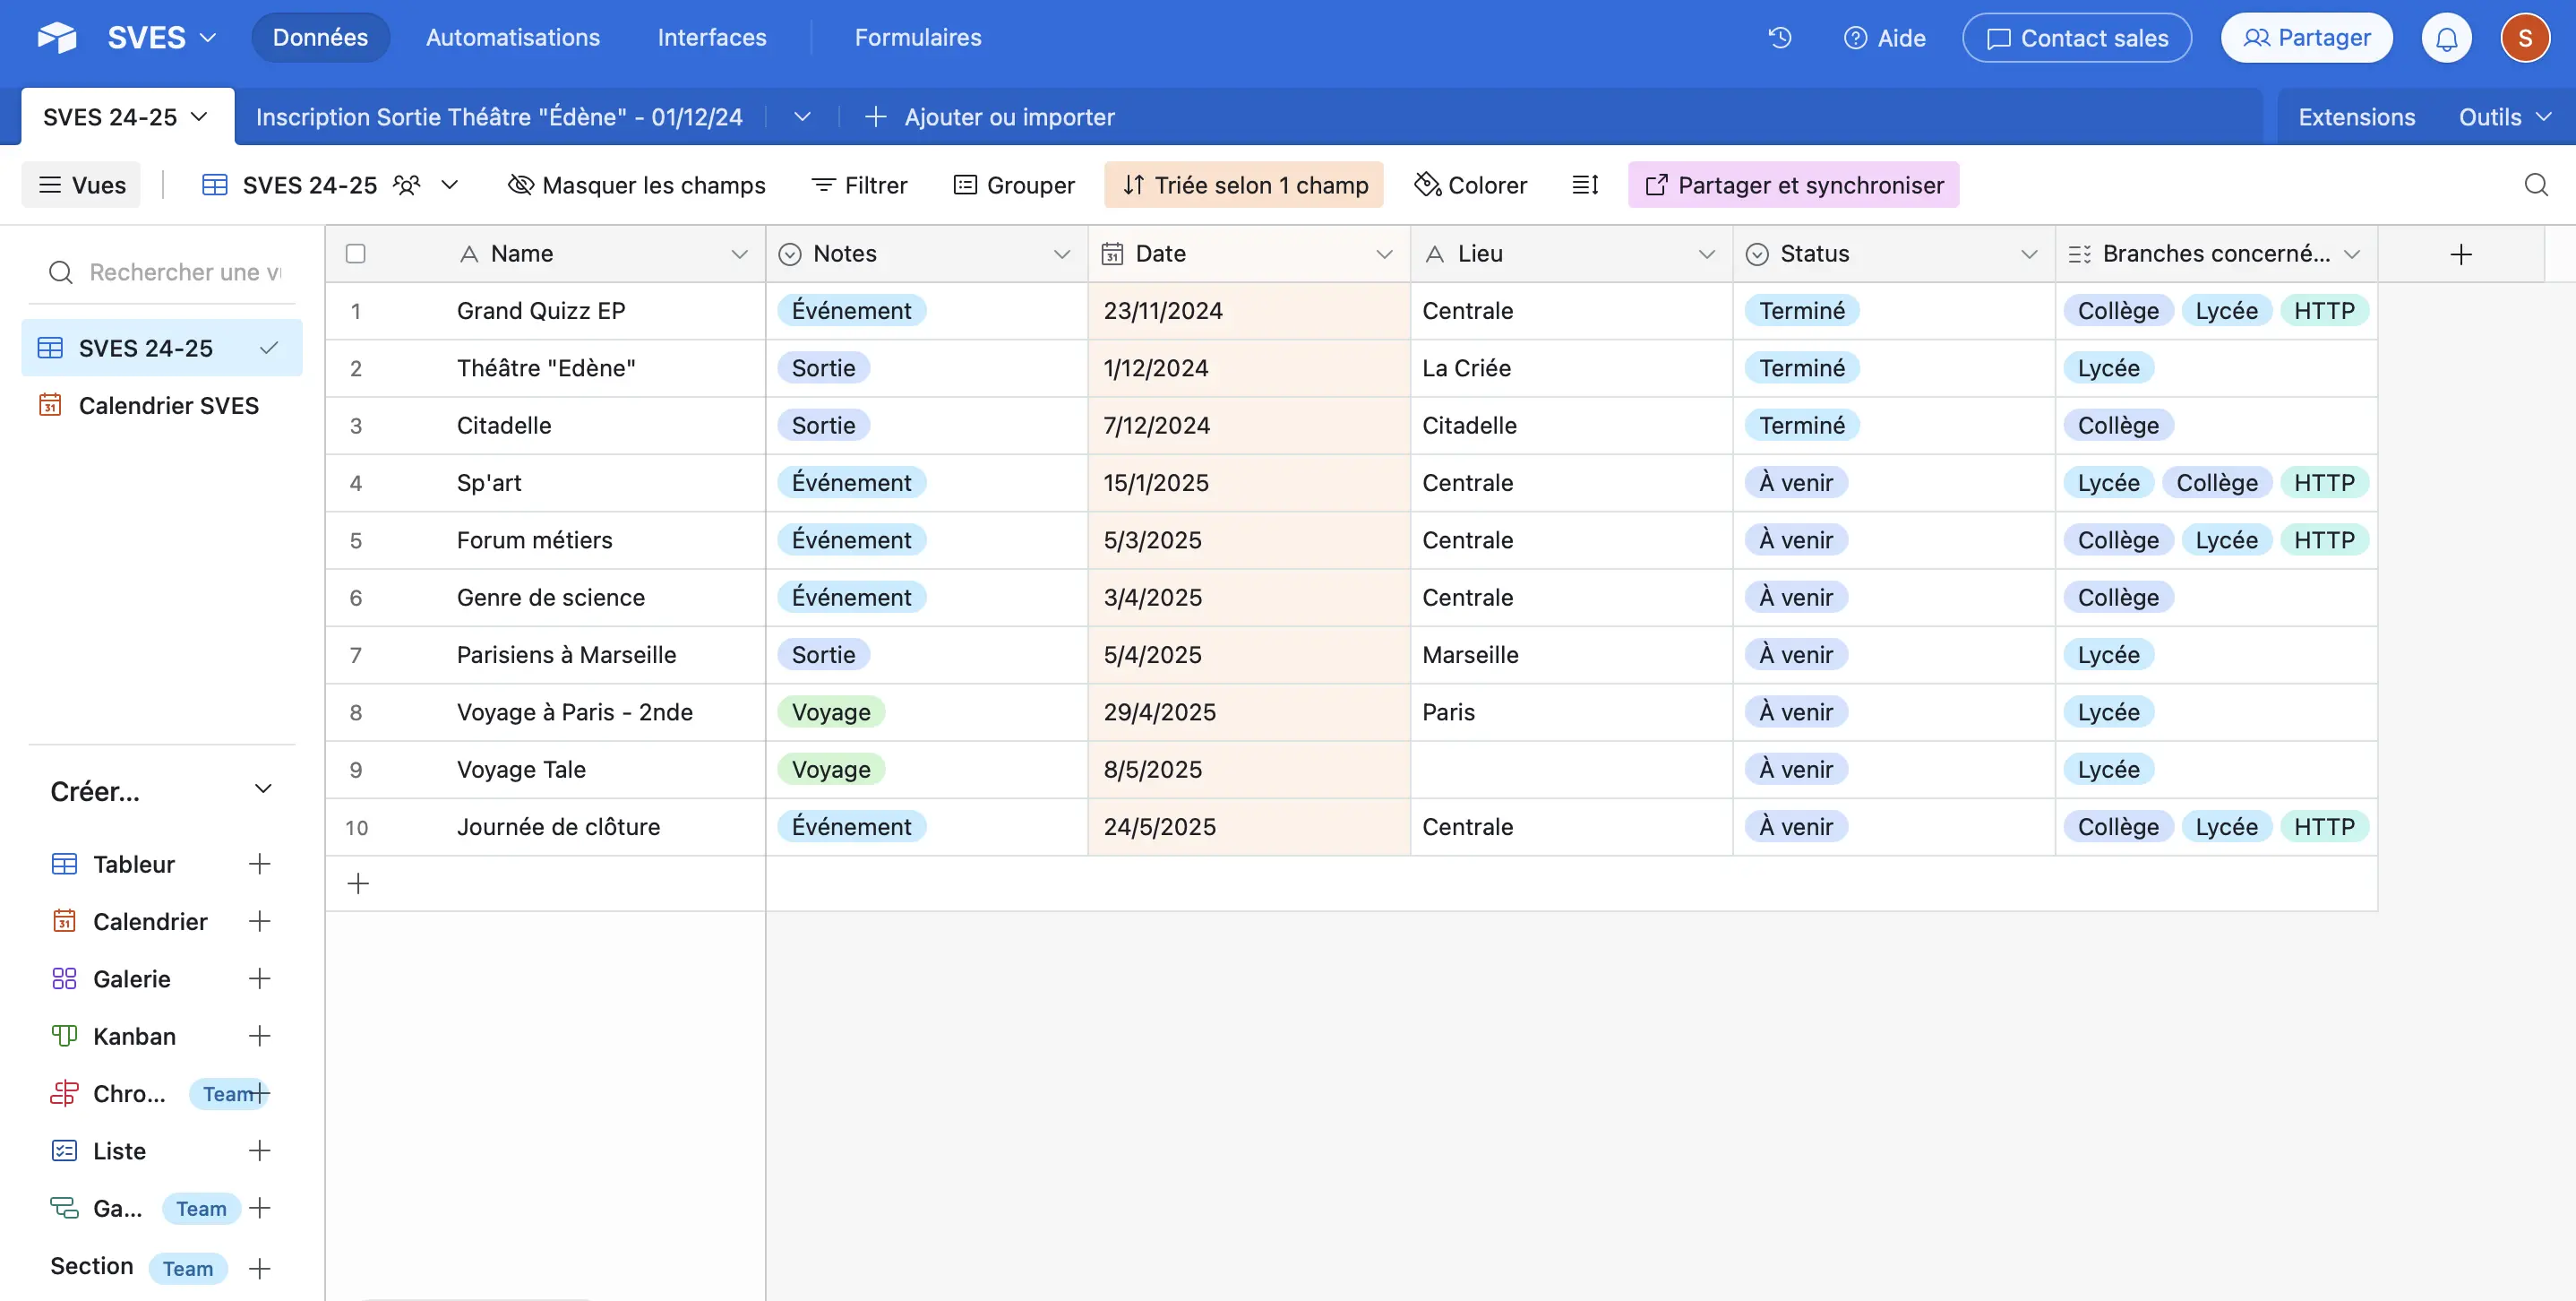This screenshot has height=1301, width=2576.
Task: Click Galerie grid icon
Action: click(64, 978)
